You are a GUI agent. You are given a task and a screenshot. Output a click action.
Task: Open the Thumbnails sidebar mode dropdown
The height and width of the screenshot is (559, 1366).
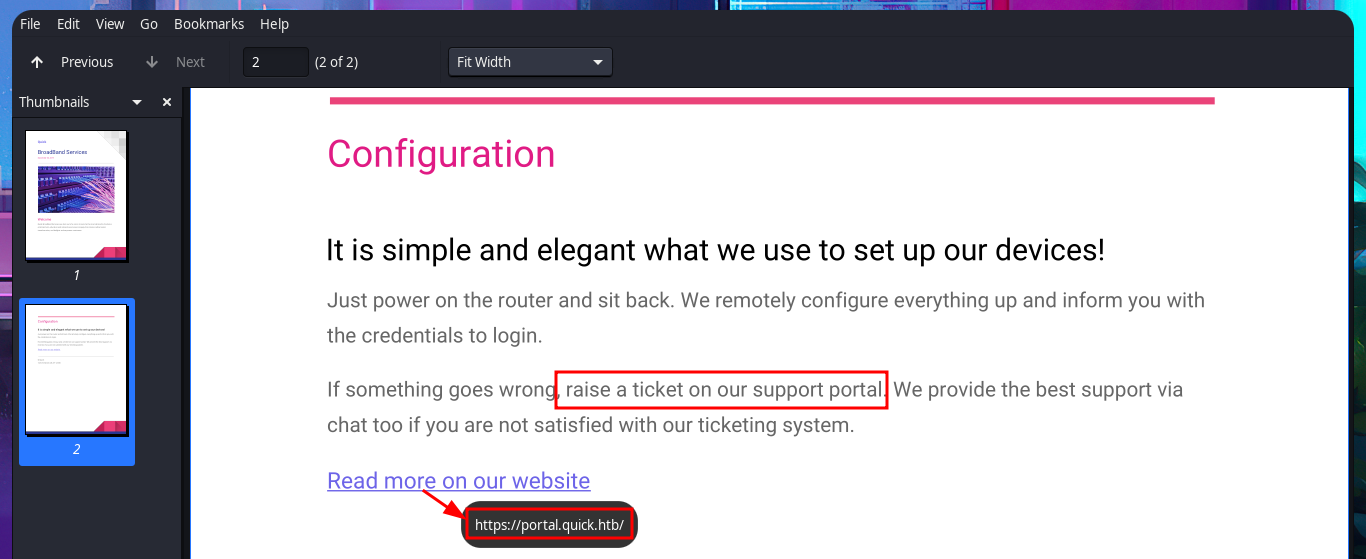[137, 102]
